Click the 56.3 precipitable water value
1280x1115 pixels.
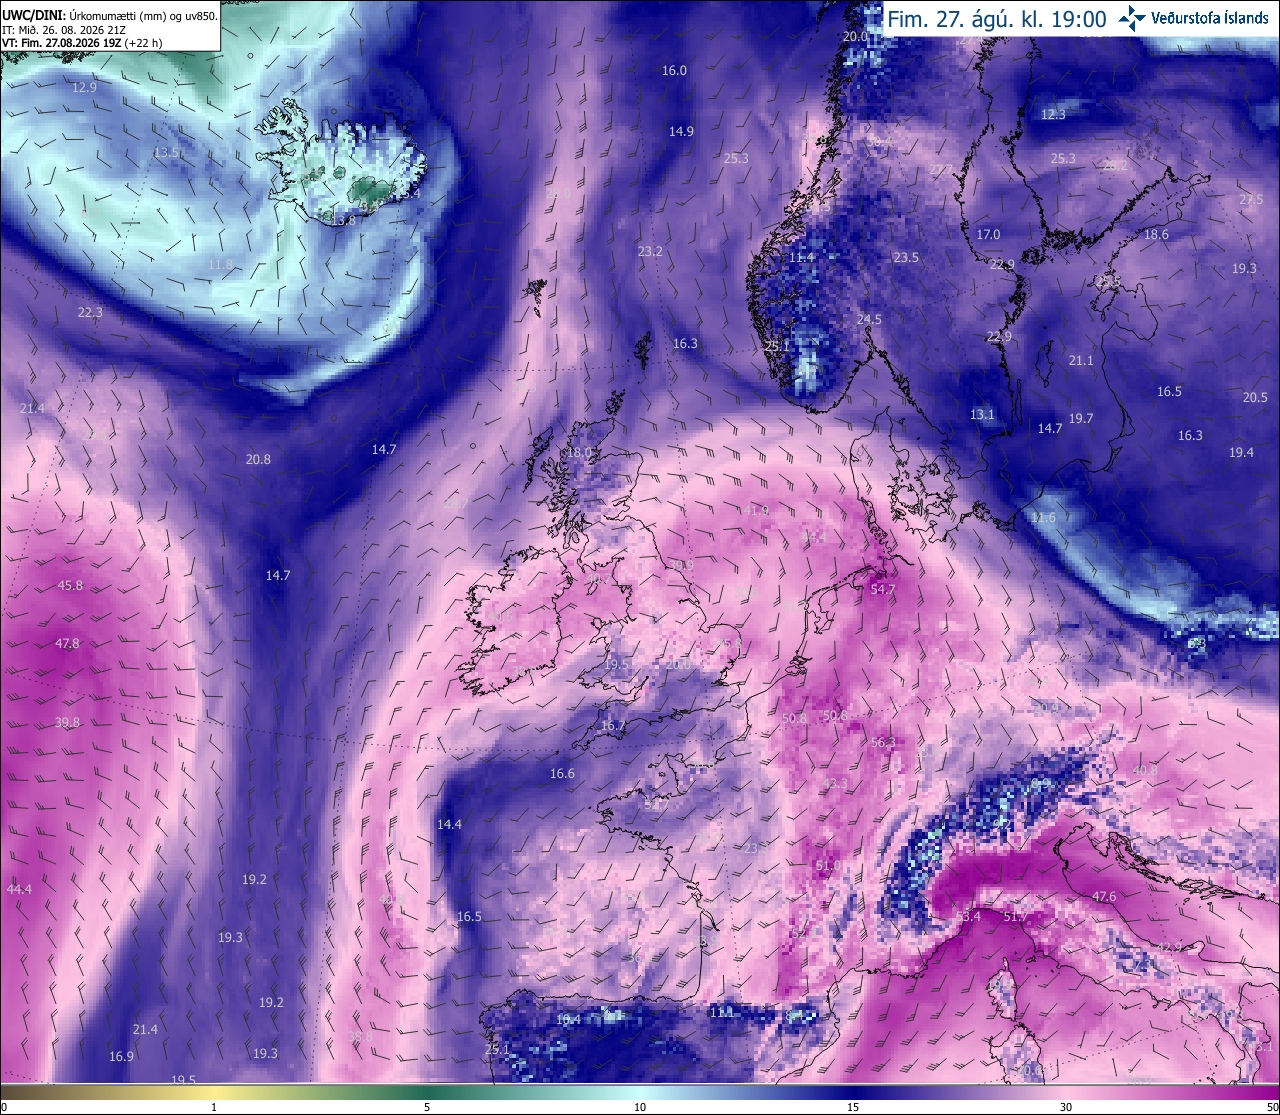click(883, 743)
